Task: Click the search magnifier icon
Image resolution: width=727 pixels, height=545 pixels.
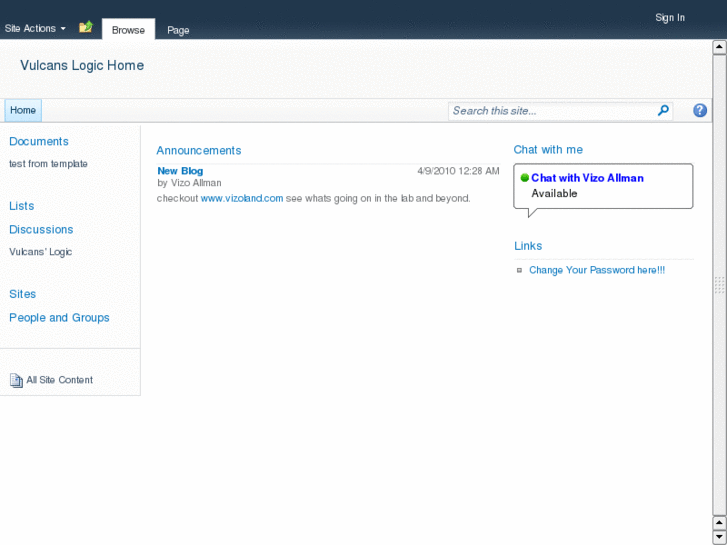Action: point(663,110)
